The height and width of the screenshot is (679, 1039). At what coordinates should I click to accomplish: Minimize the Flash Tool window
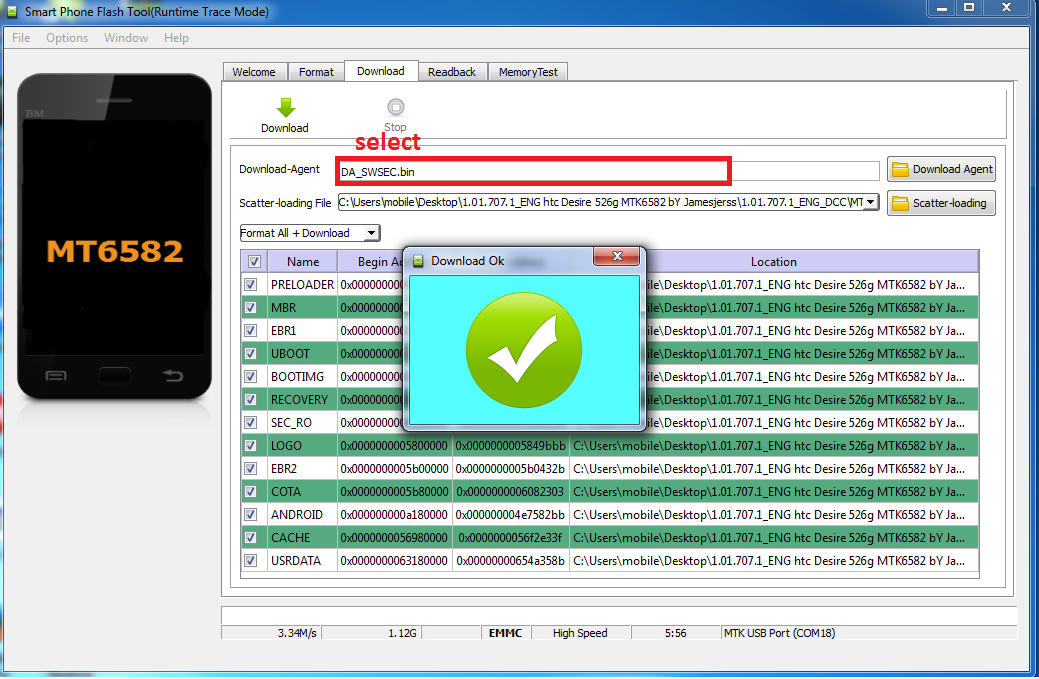(x=942, y=8)
